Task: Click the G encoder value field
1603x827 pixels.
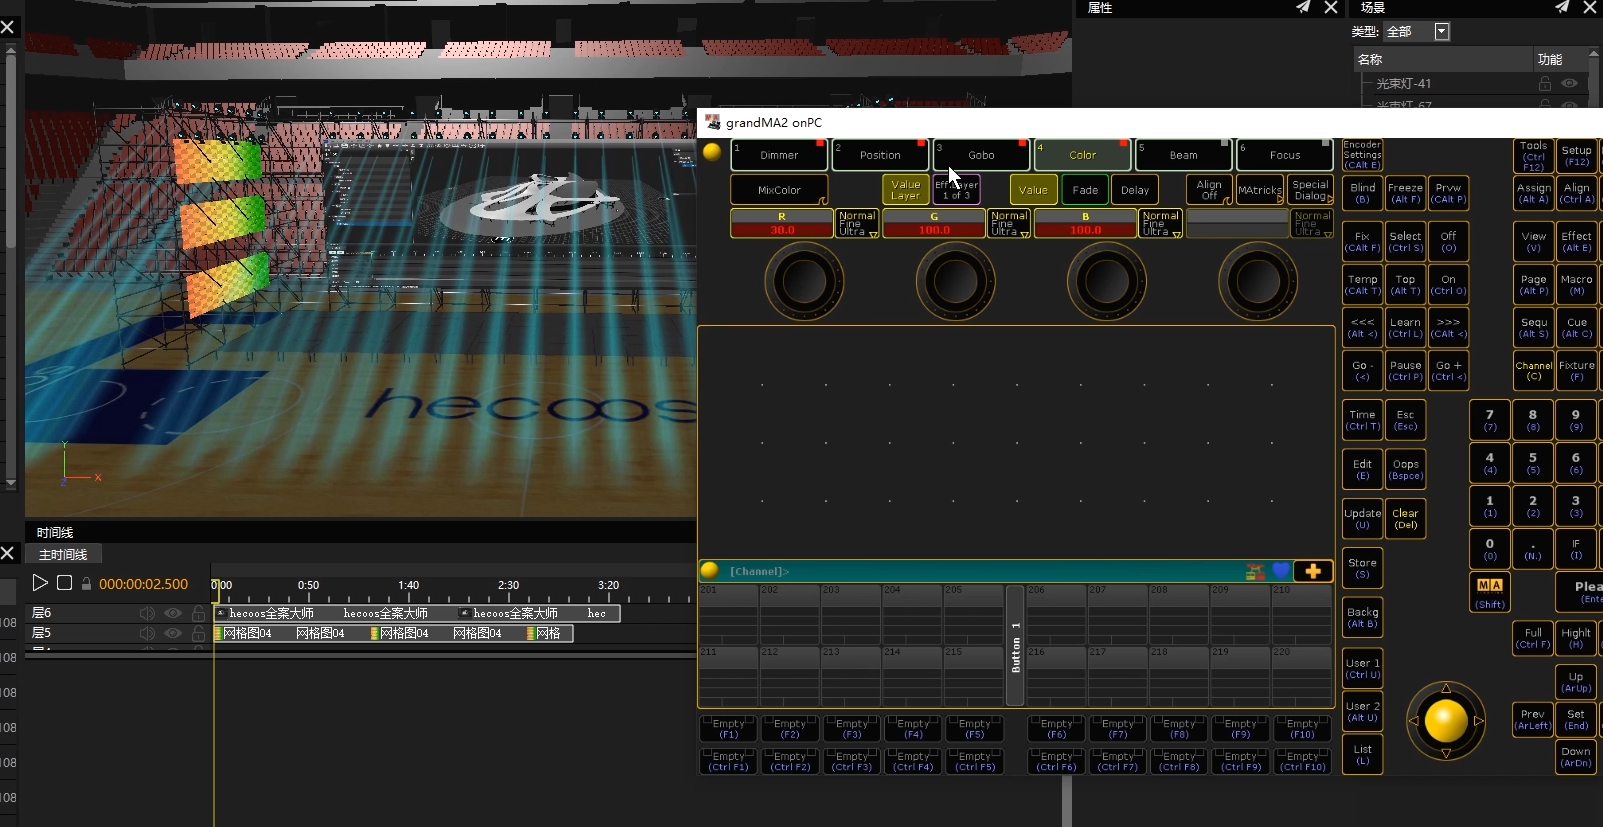Action: pos(934,230)
